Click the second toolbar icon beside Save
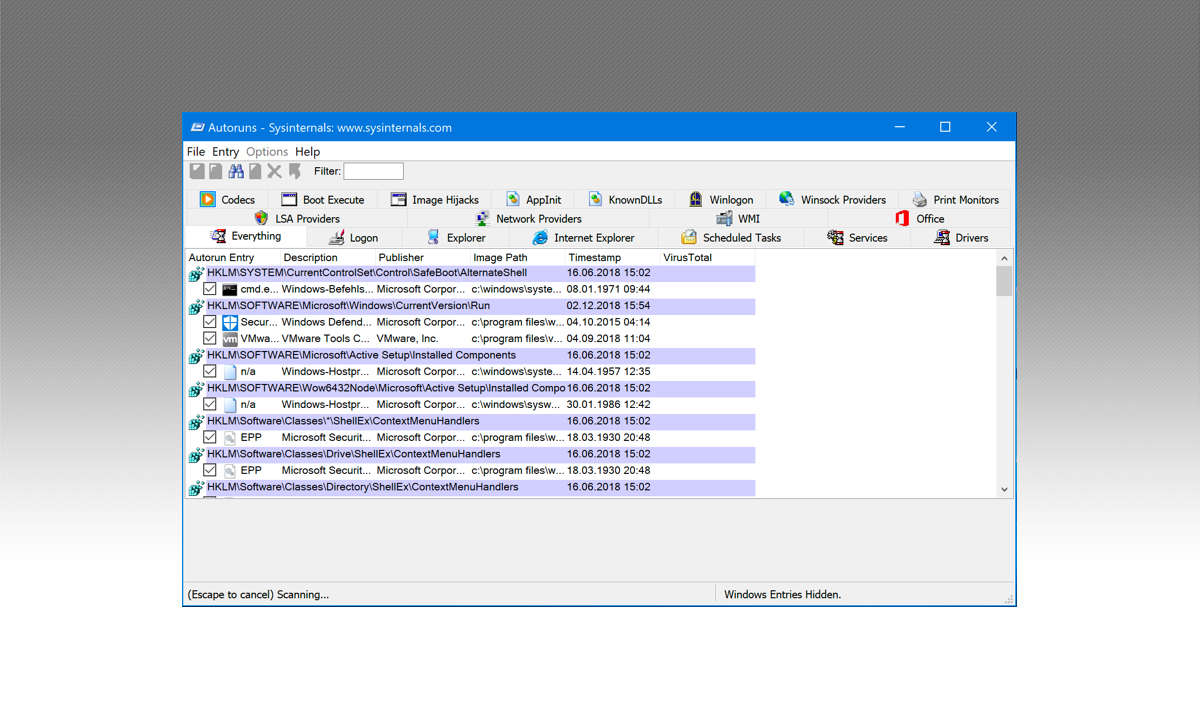 215,171
